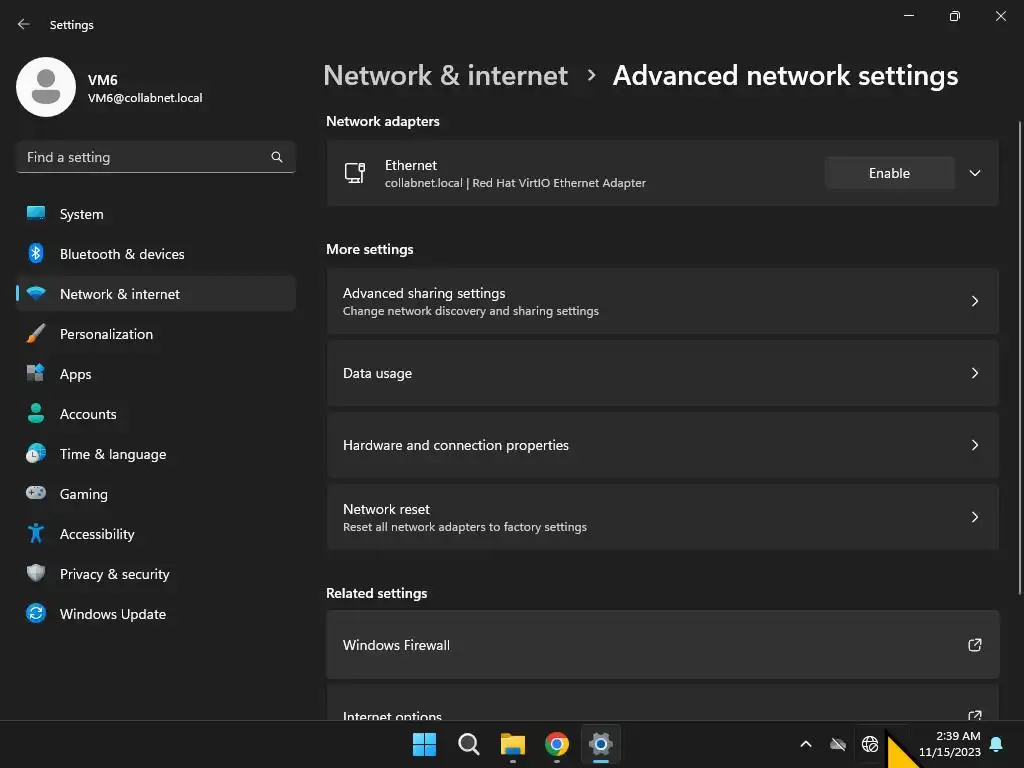This screenshot has height=768, width=1024.
Task: Click the Windows Start button
Action: 425,744
